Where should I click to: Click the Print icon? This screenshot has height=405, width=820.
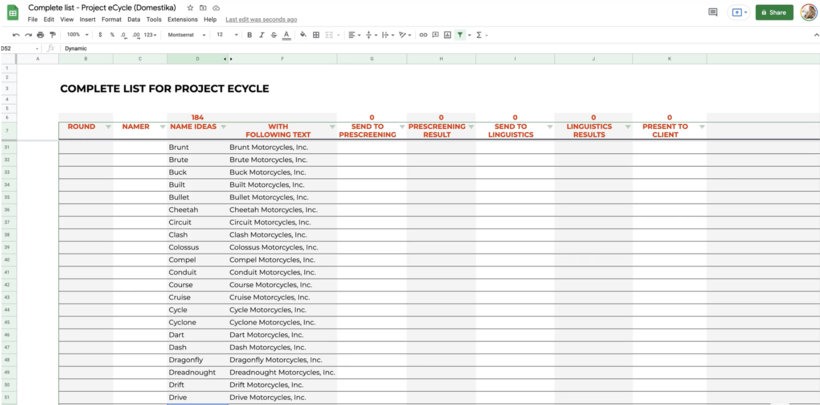40,35
